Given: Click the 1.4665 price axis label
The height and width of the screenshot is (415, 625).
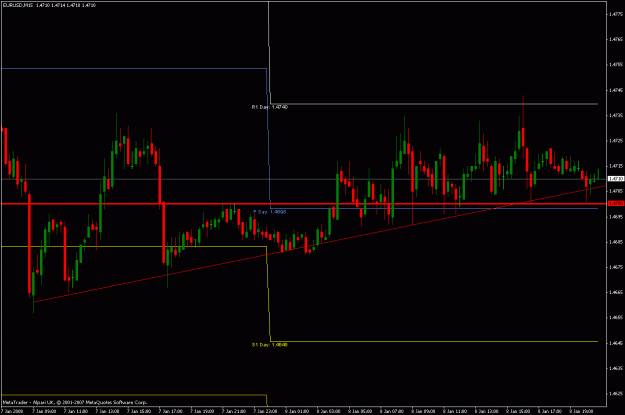Looking at the screenshot, I should (x=616, y=292).
